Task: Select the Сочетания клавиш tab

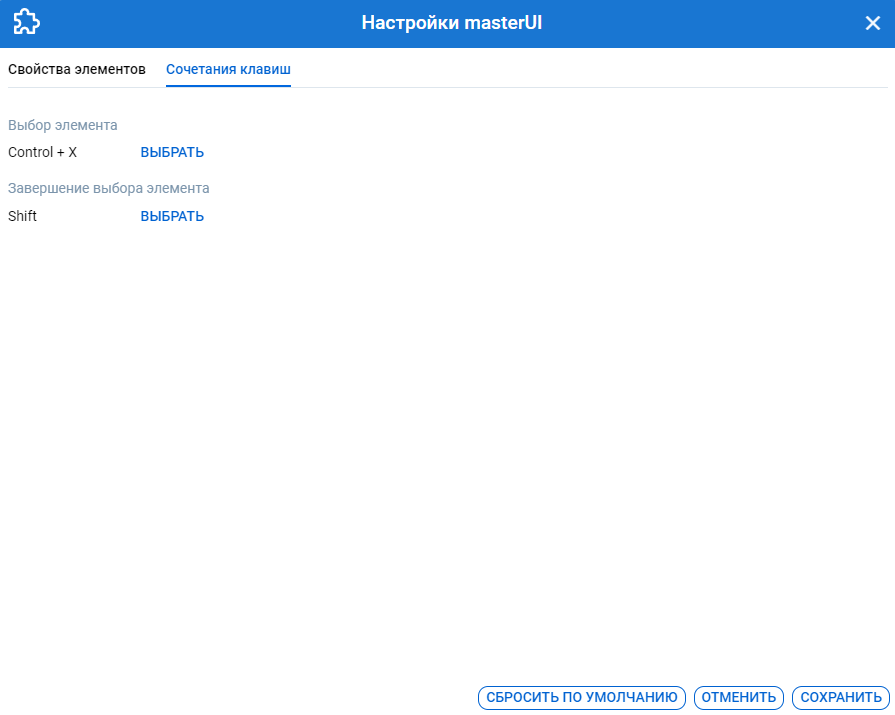Action: point(228,69)
